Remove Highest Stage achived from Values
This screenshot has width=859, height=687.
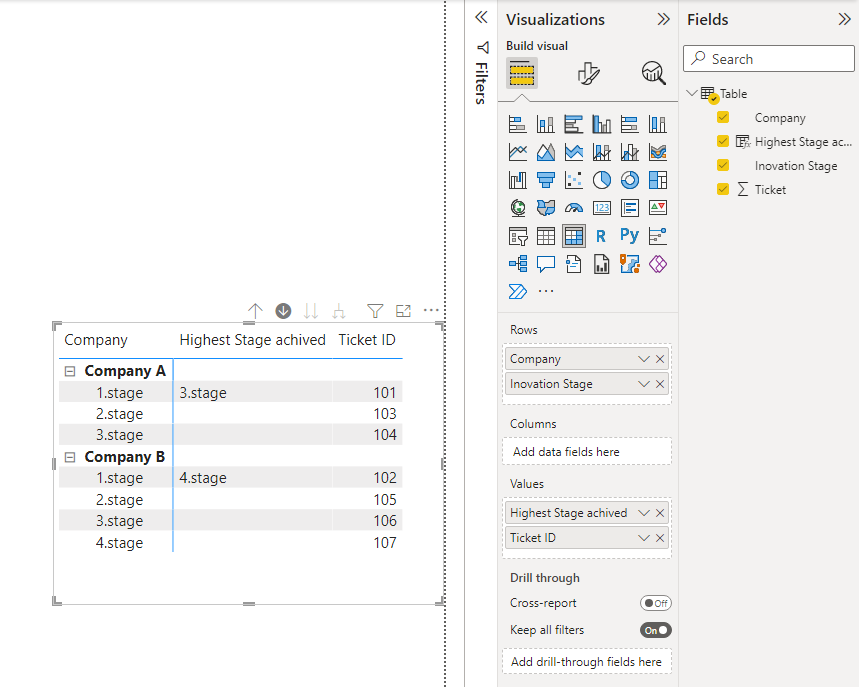pos(660,513)
